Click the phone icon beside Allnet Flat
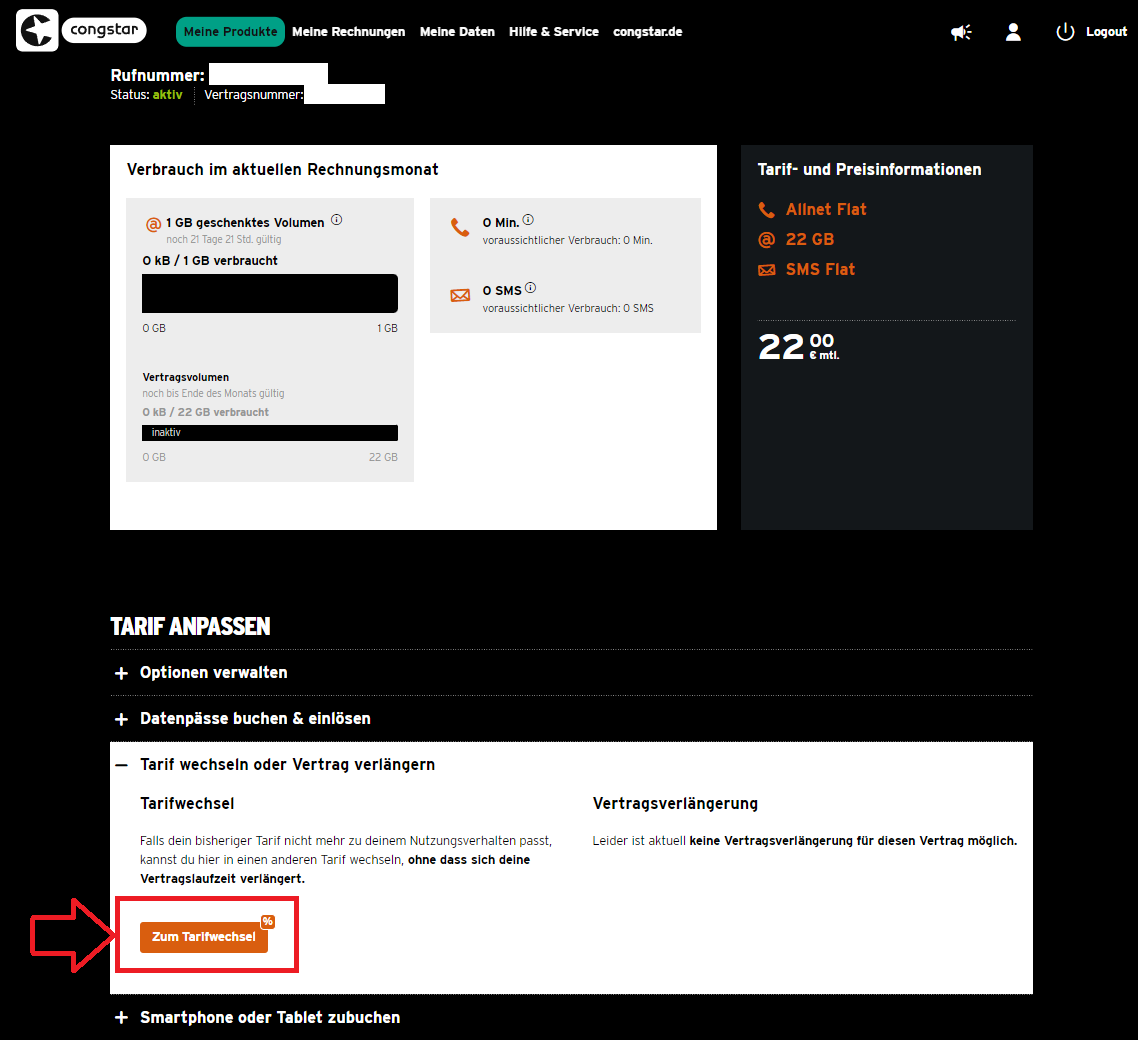The width and height of the screenshot is (1138, 1040). [x=767, y=210]
